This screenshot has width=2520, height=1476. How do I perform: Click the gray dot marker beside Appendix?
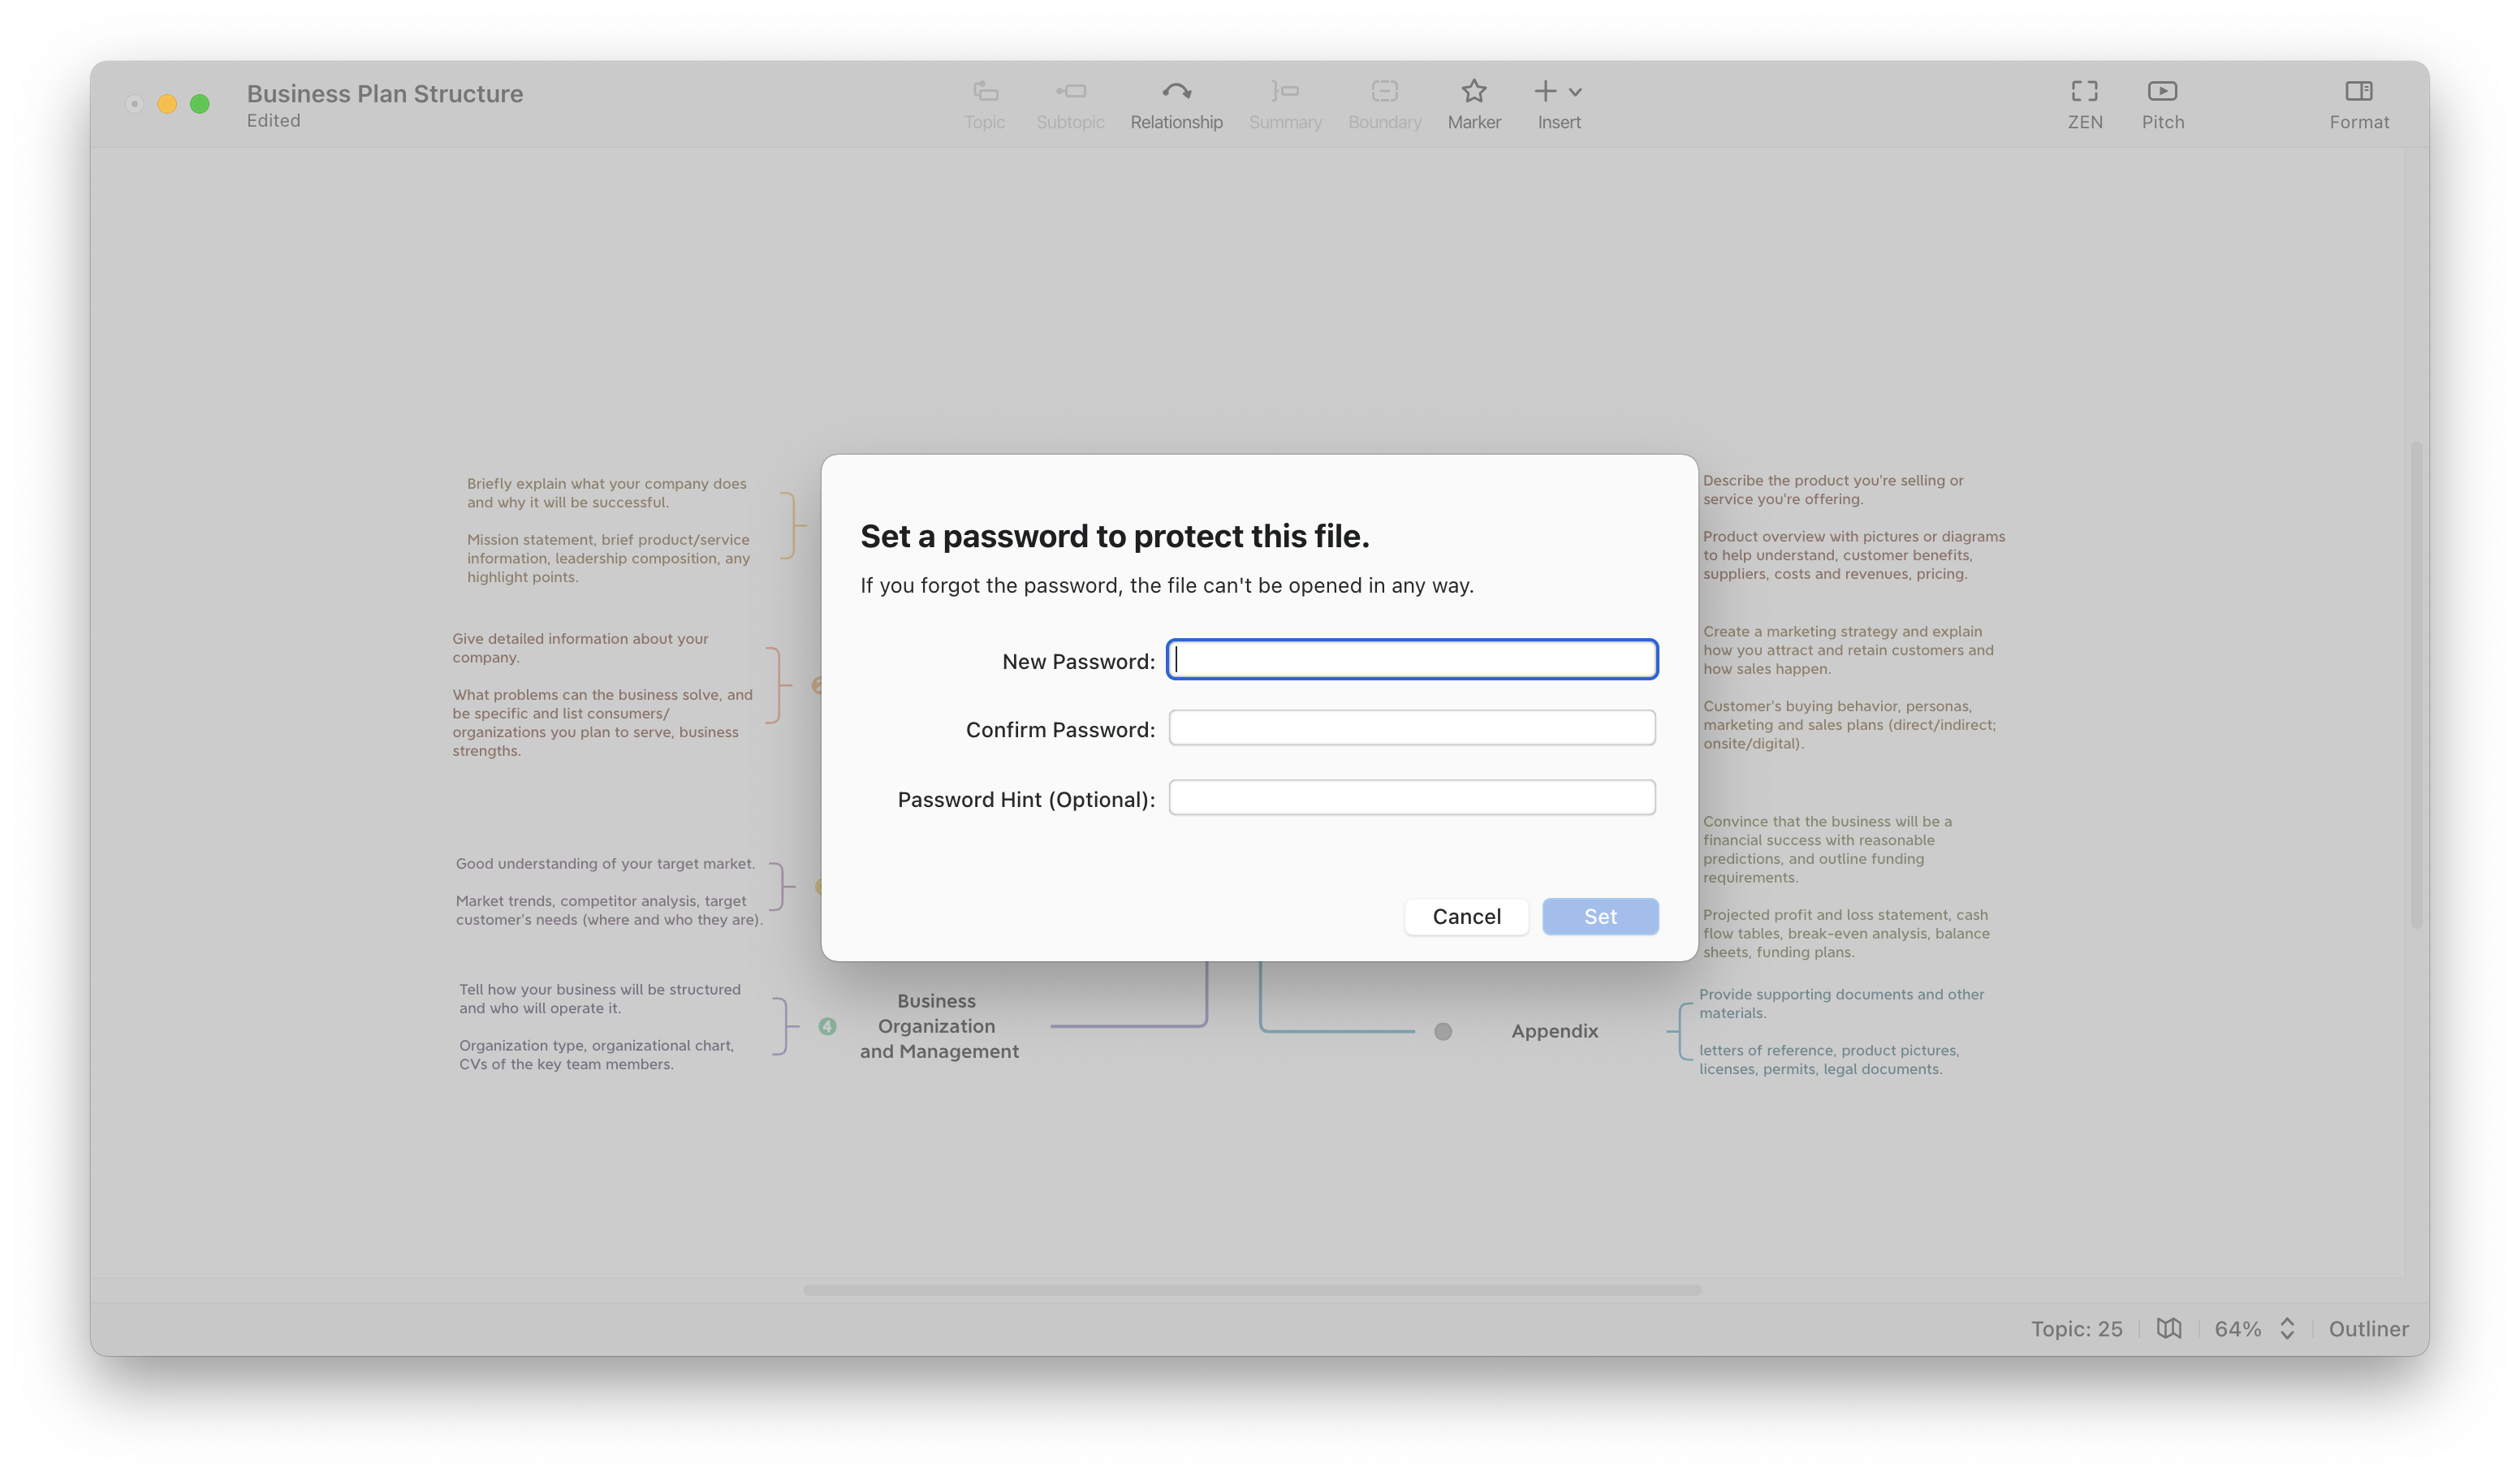point(1442,1031)
